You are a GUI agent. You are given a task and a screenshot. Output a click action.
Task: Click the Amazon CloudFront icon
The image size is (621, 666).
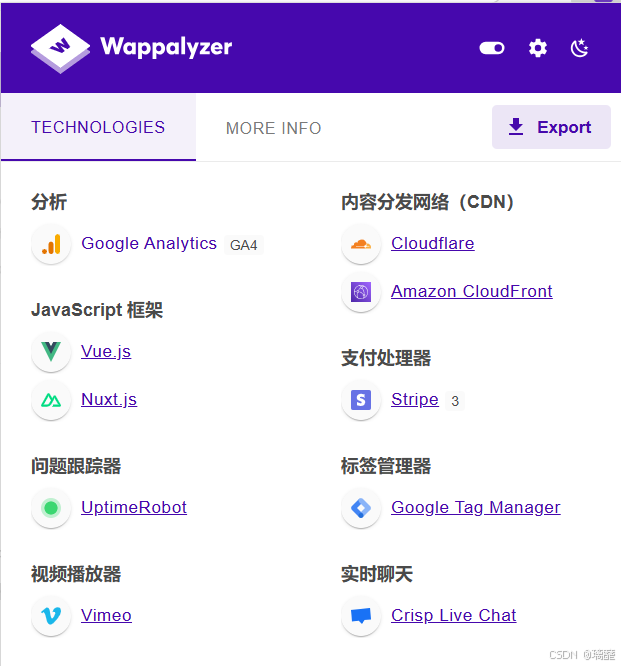(361, 292)
